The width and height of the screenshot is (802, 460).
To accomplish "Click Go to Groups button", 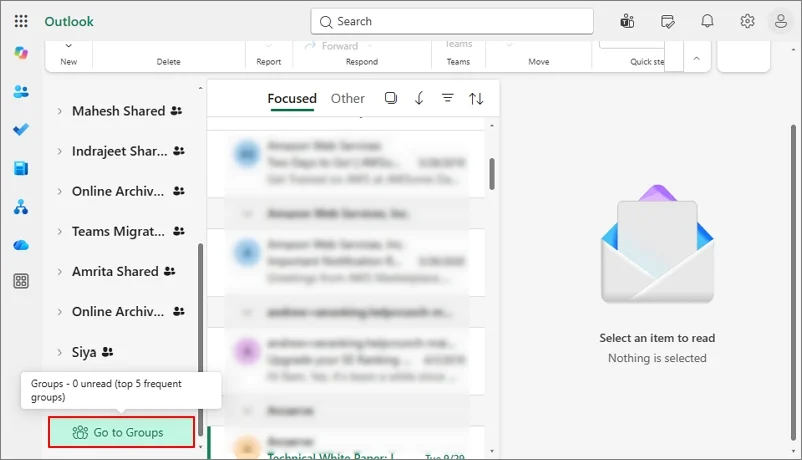I will tap(121, 432).
